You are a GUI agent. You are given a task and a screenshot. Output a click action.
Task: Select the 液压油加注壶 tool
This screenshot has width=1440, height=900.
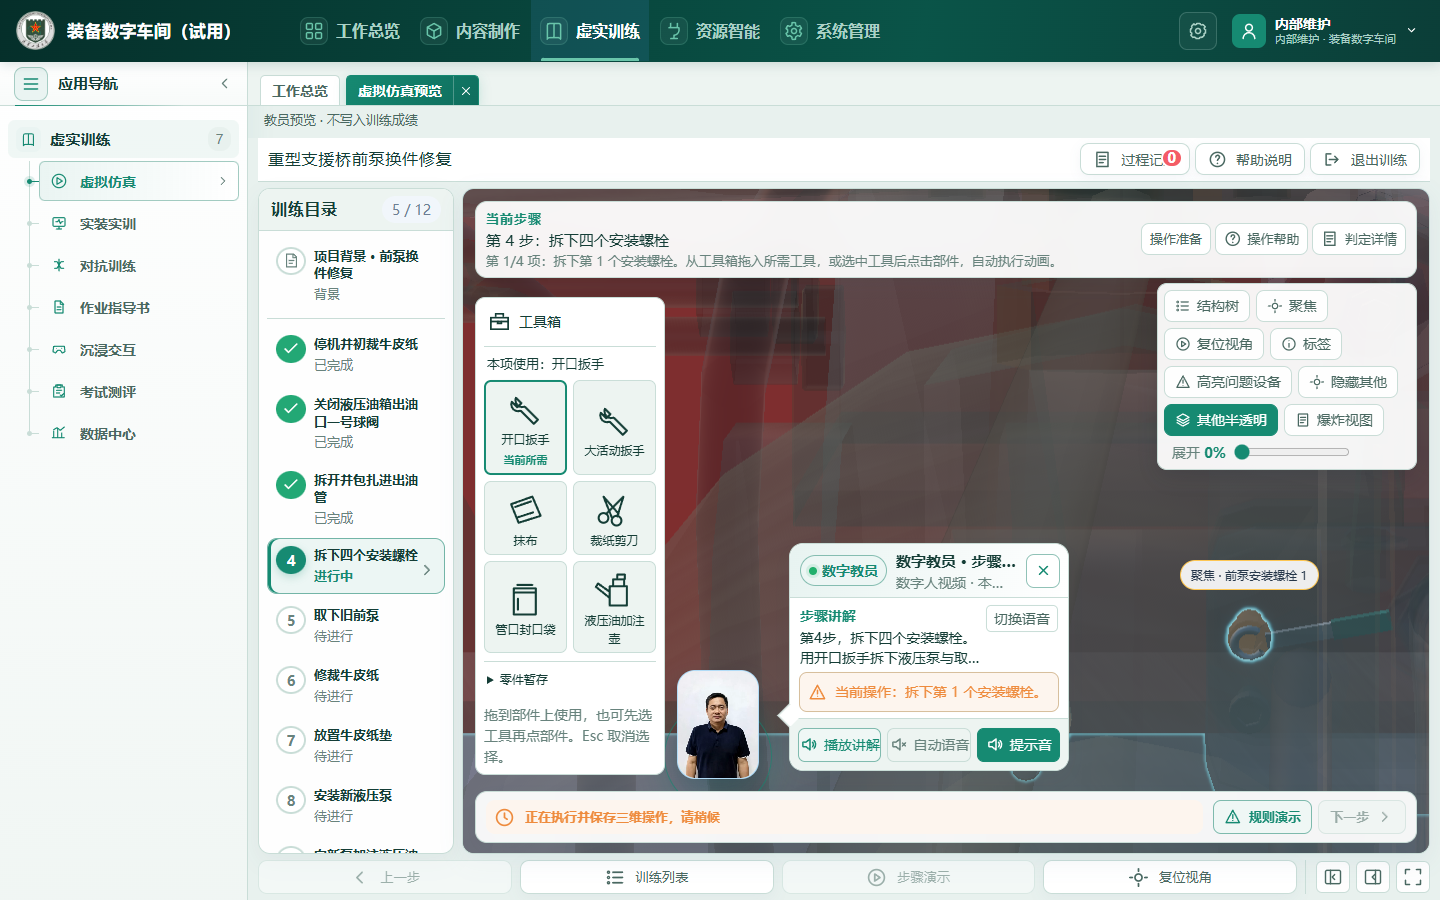coord(614,608)
